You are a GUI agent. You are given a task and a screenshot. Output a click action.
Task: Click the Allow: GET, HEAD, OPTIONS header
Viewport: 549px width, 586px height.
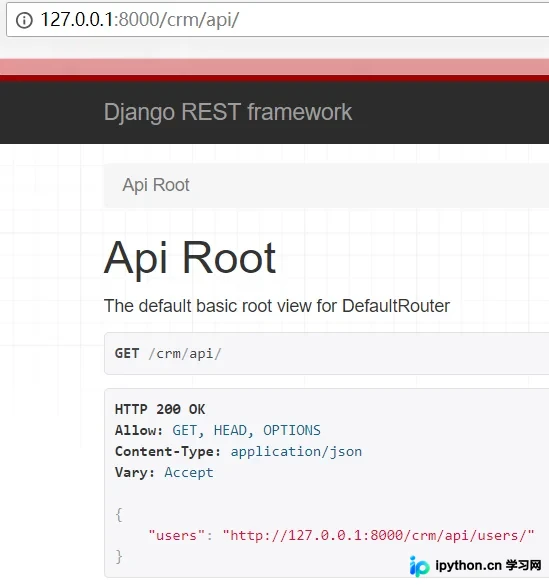[x=218, y=430]
